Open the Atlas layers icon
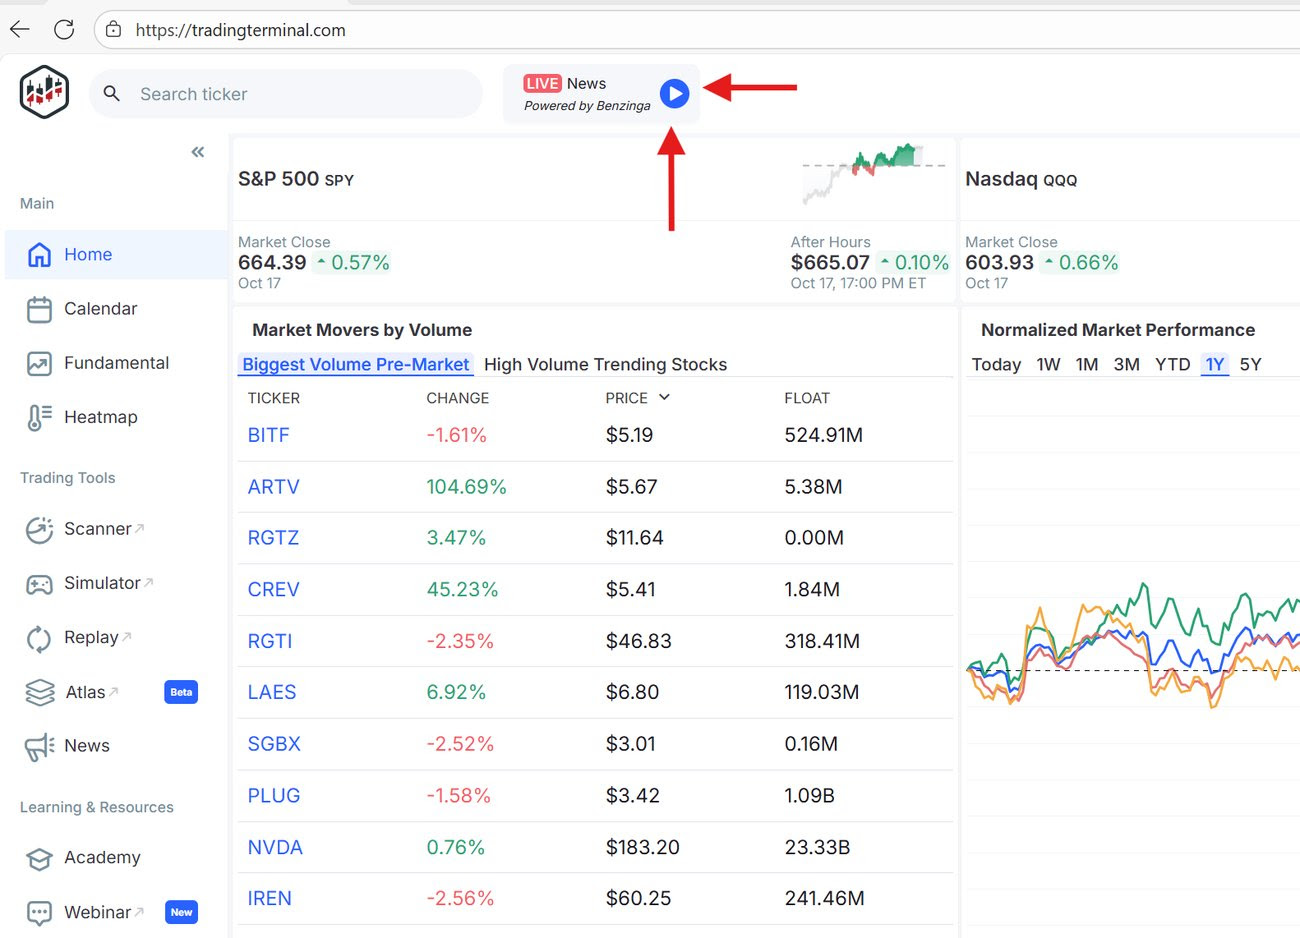The image size is (1300, 938). pyautogui.click(x=39, y=692)
